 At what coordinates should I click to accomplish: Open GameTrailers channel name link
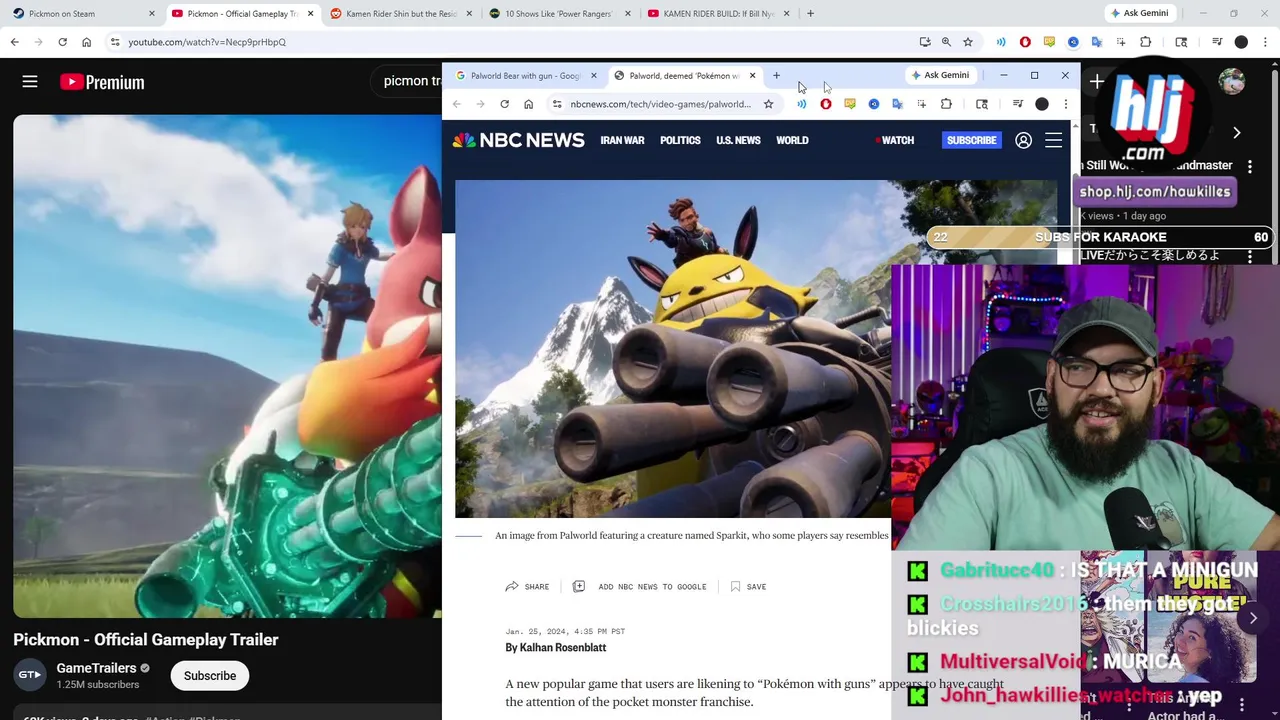96,668
